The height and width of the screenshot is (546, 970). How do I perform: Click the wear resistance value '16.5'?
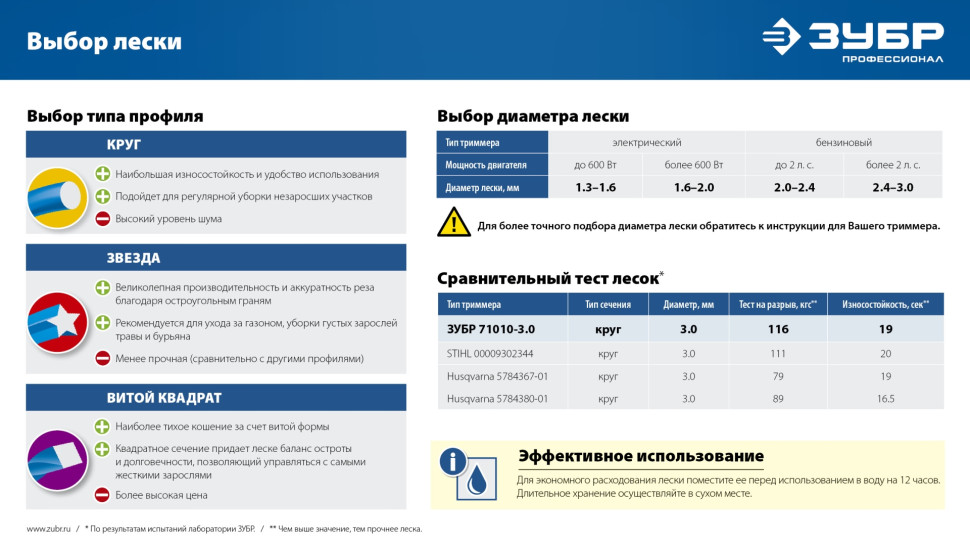886,399
